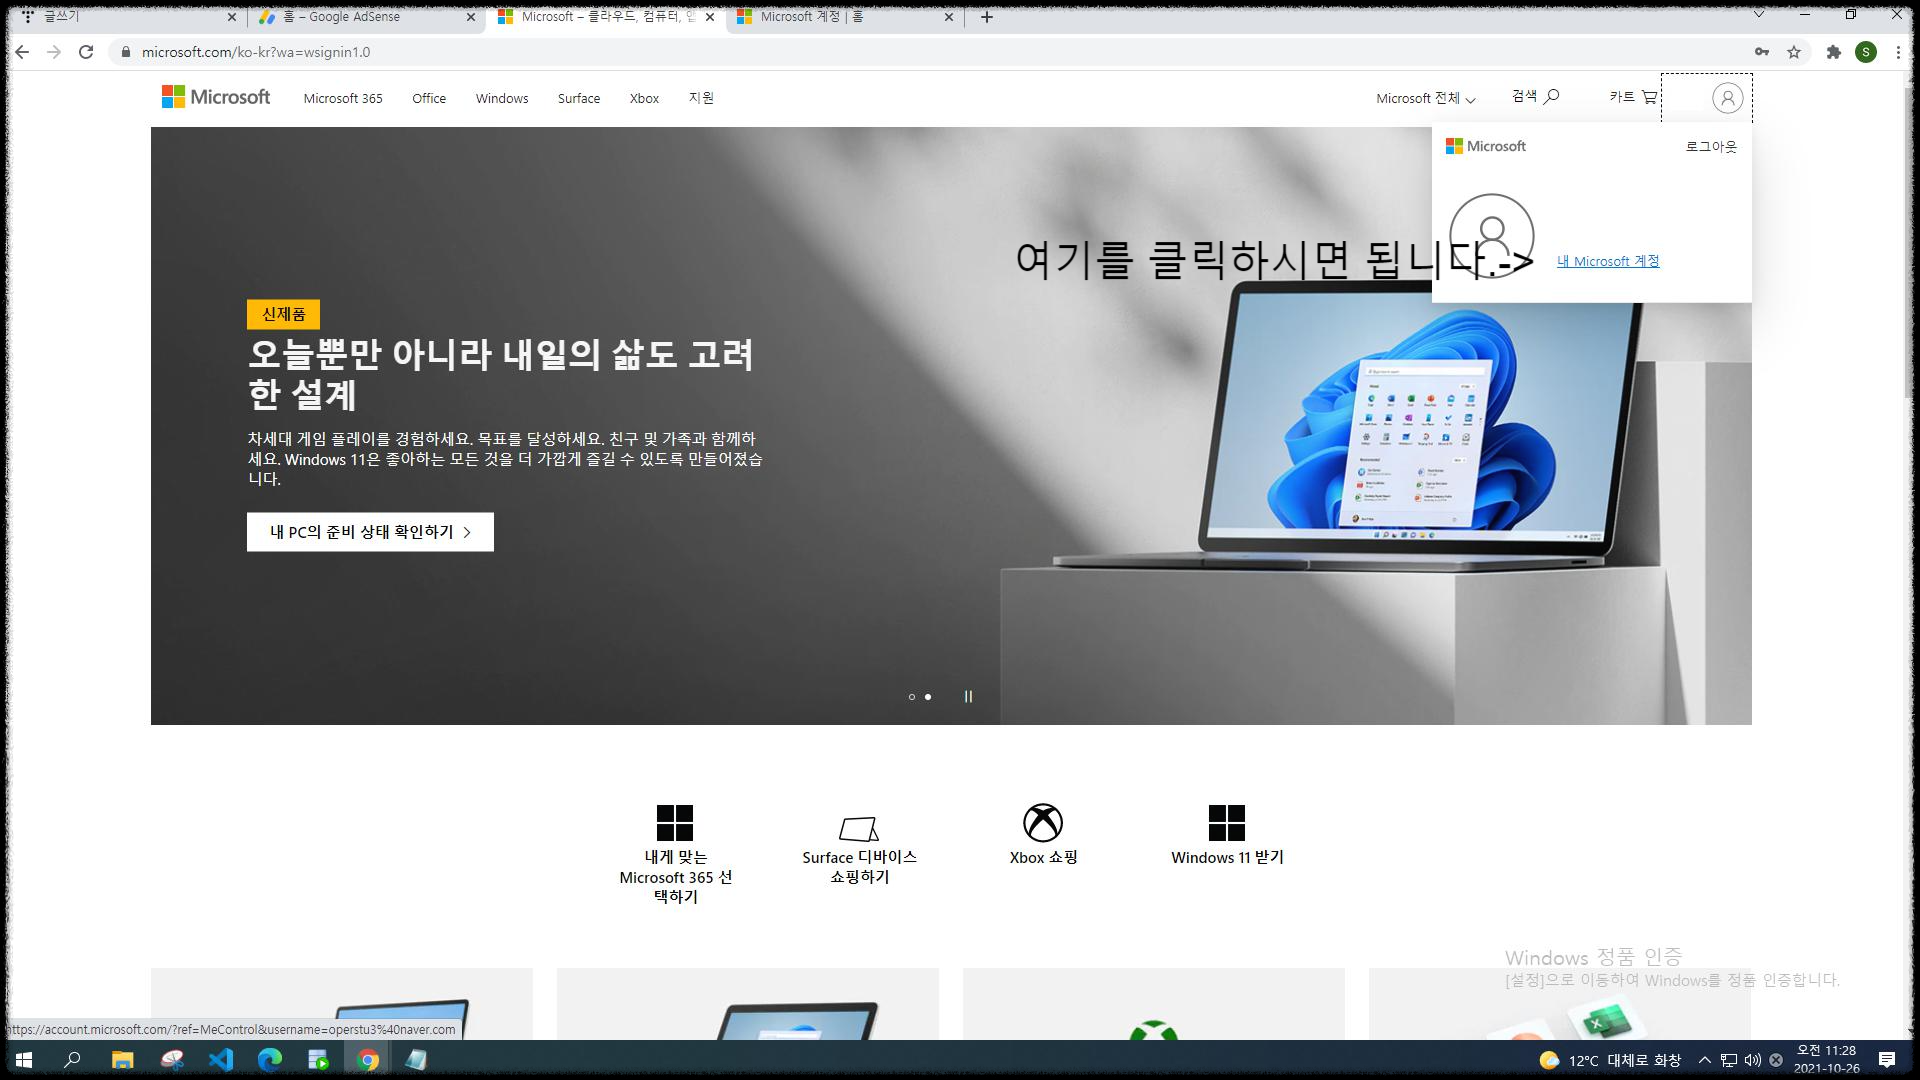
Task: Select the second carousel slide dot
Action: pos(928,697)
